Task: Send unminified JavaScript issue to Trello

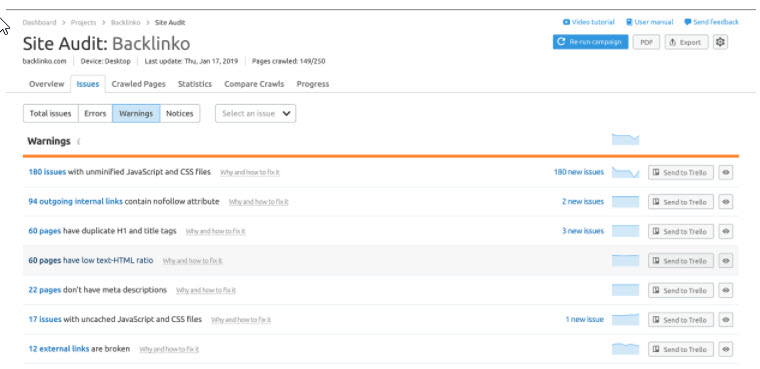Action: pos(681,173)
